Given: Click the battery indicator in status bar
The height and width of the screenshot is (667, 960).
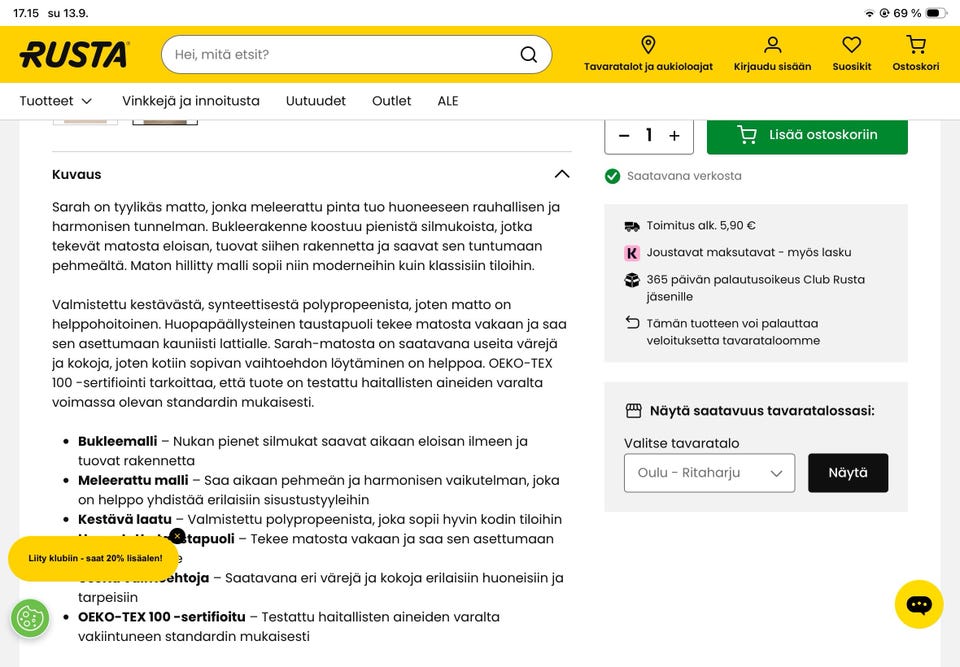Looking at the screenshot, I should pyautogui.click(x=936, y=13).
